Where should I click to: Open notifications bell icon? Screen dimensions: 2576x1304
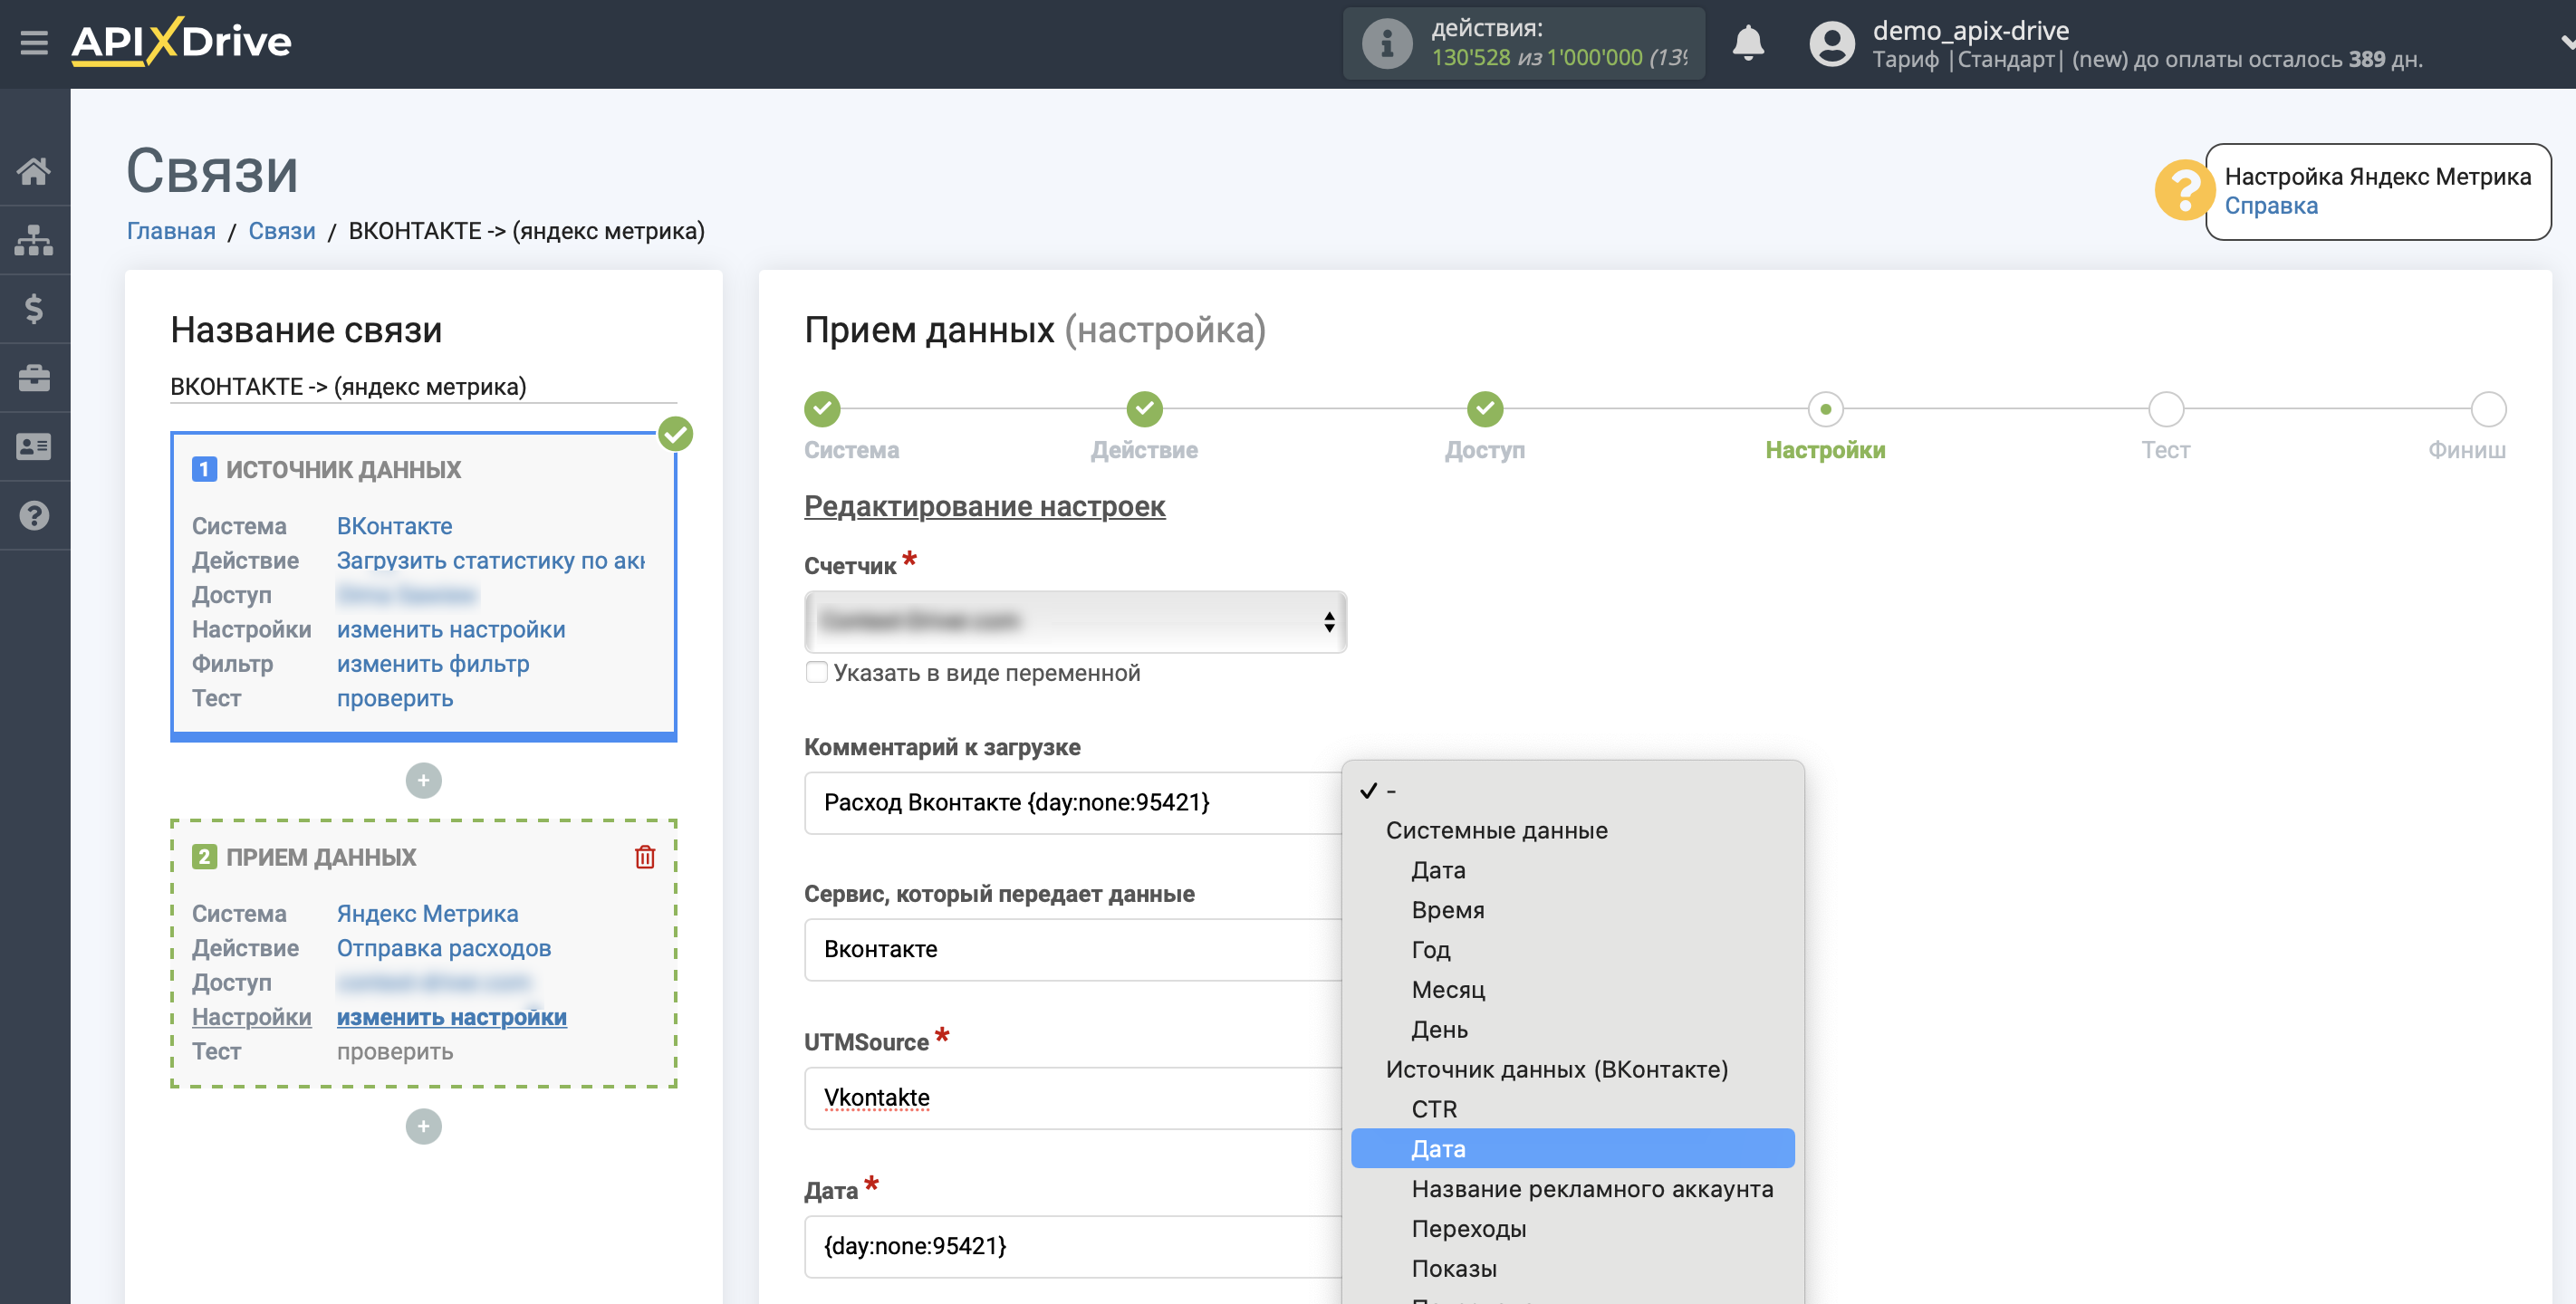click(x=1747, y=43)
